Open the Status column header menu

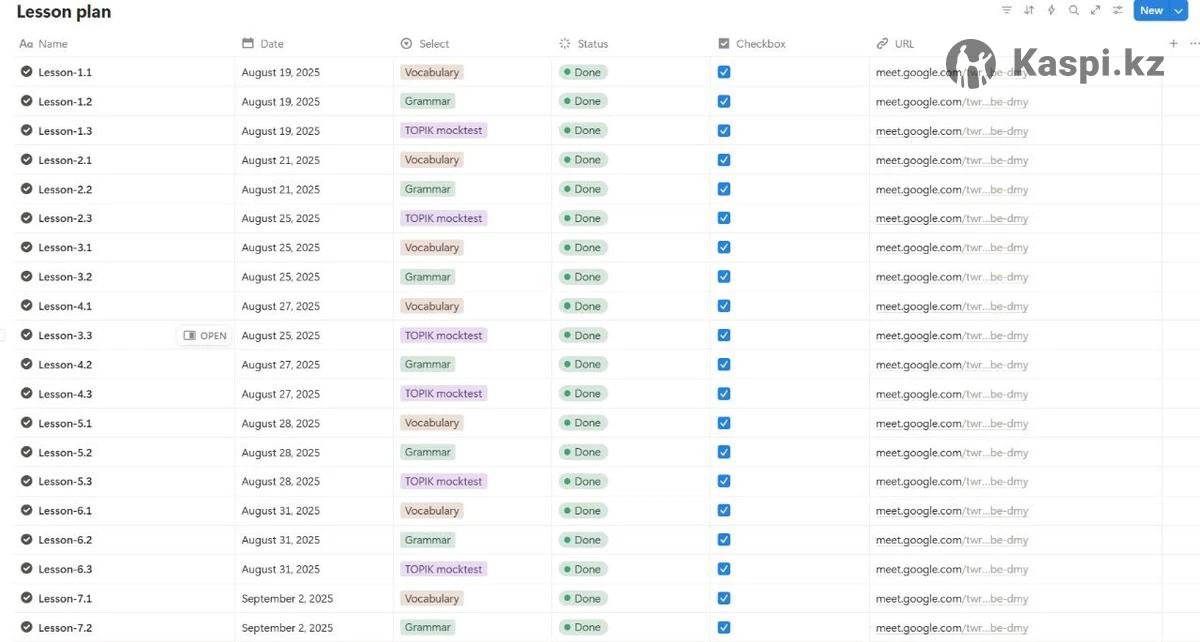pyautogui.click(x=592, y=43)
